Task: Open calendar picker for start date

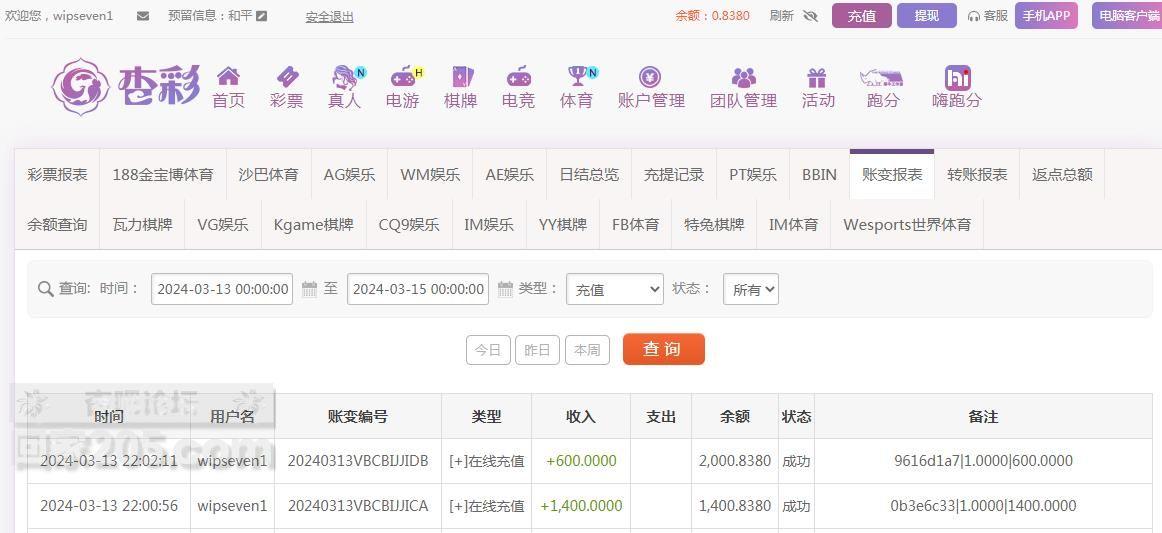Action: click(309, 289)
